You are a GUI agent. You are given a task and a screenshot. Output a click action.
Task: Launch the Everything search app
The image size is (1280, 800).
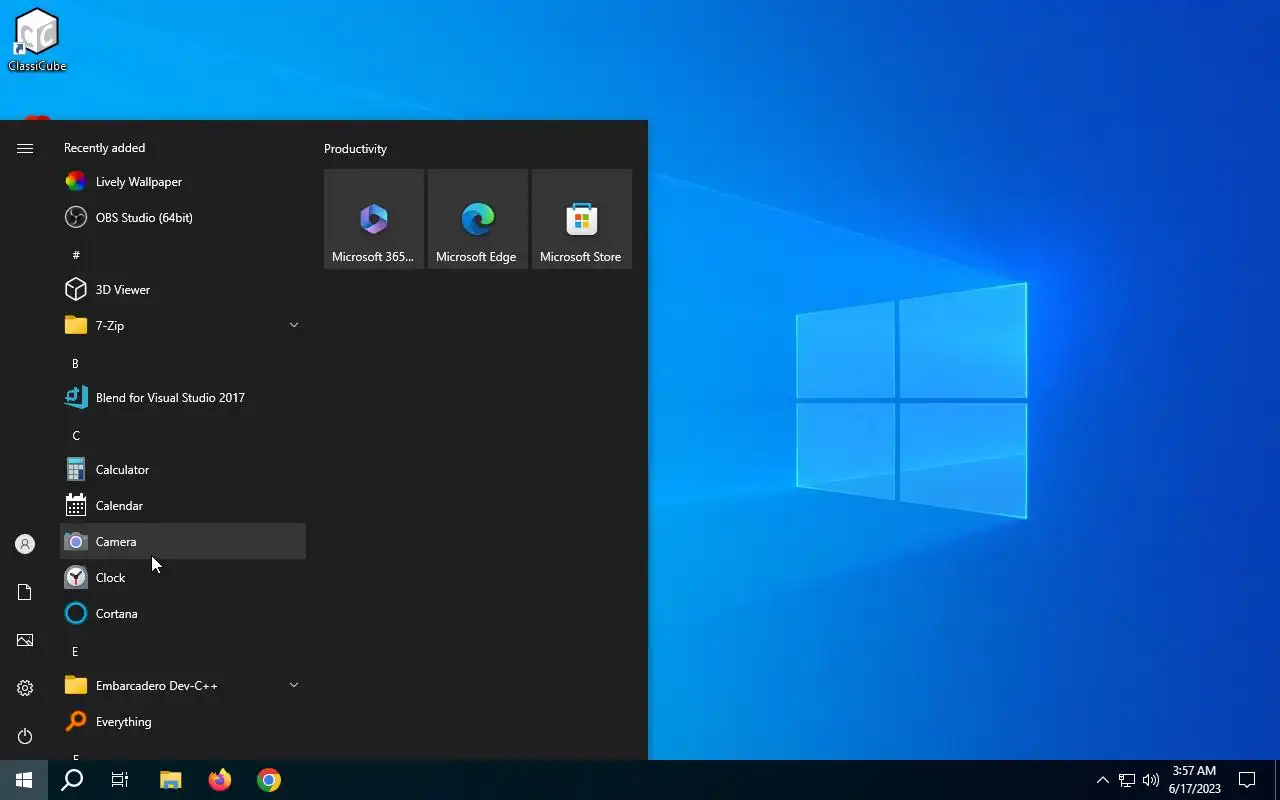coord(183,722)
